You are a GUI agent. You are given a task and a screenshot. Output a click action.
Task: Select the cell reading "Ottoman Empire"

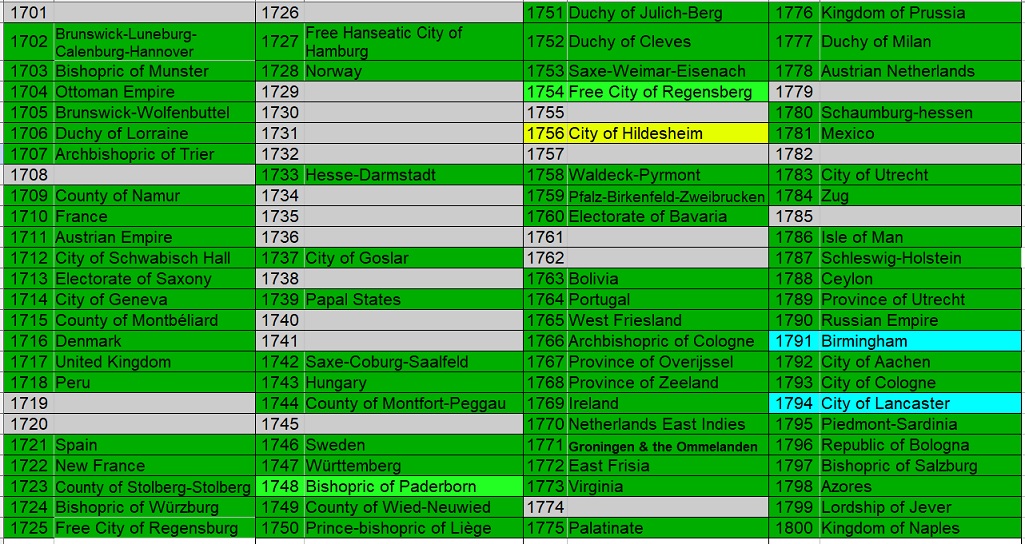tap(154, 92)
